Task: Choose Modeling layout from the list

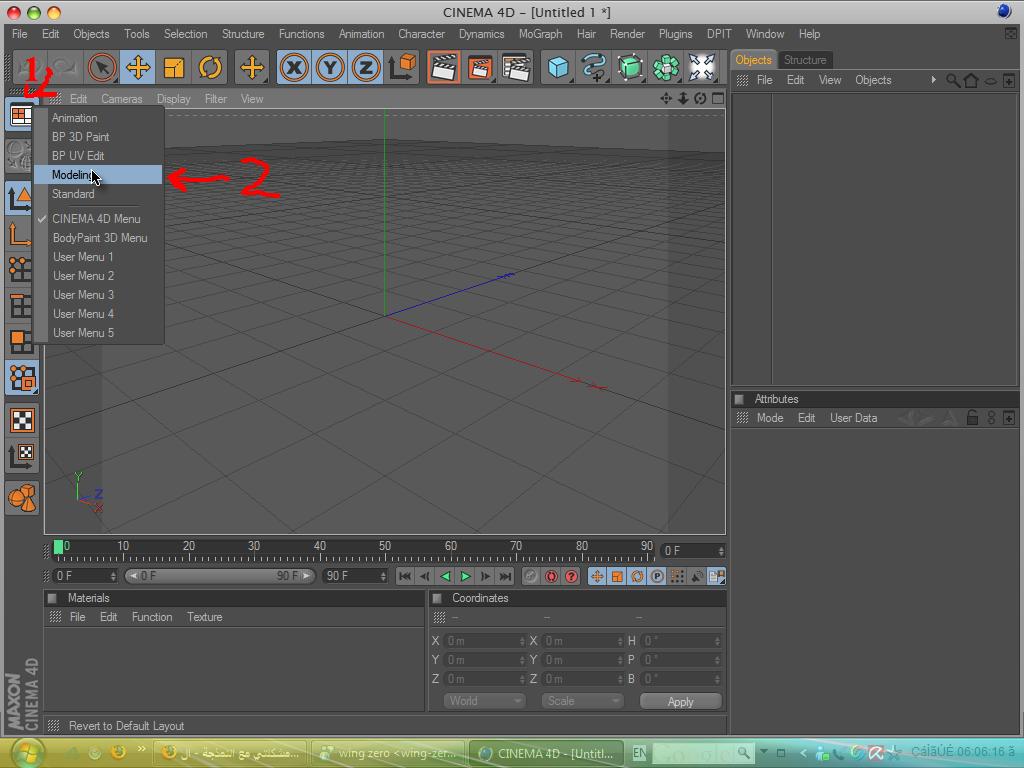Action: click(98, 174)
